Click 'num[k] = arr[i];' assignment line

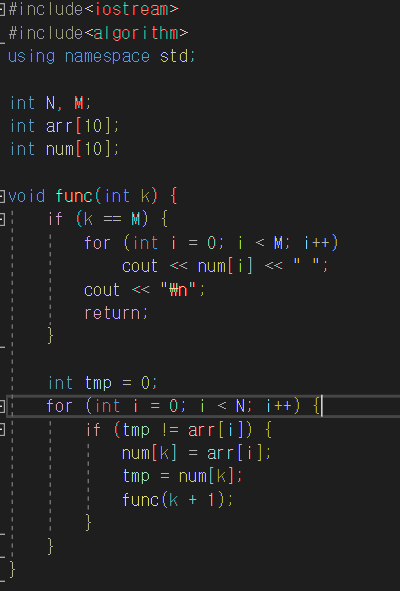(x=196, y=453)
